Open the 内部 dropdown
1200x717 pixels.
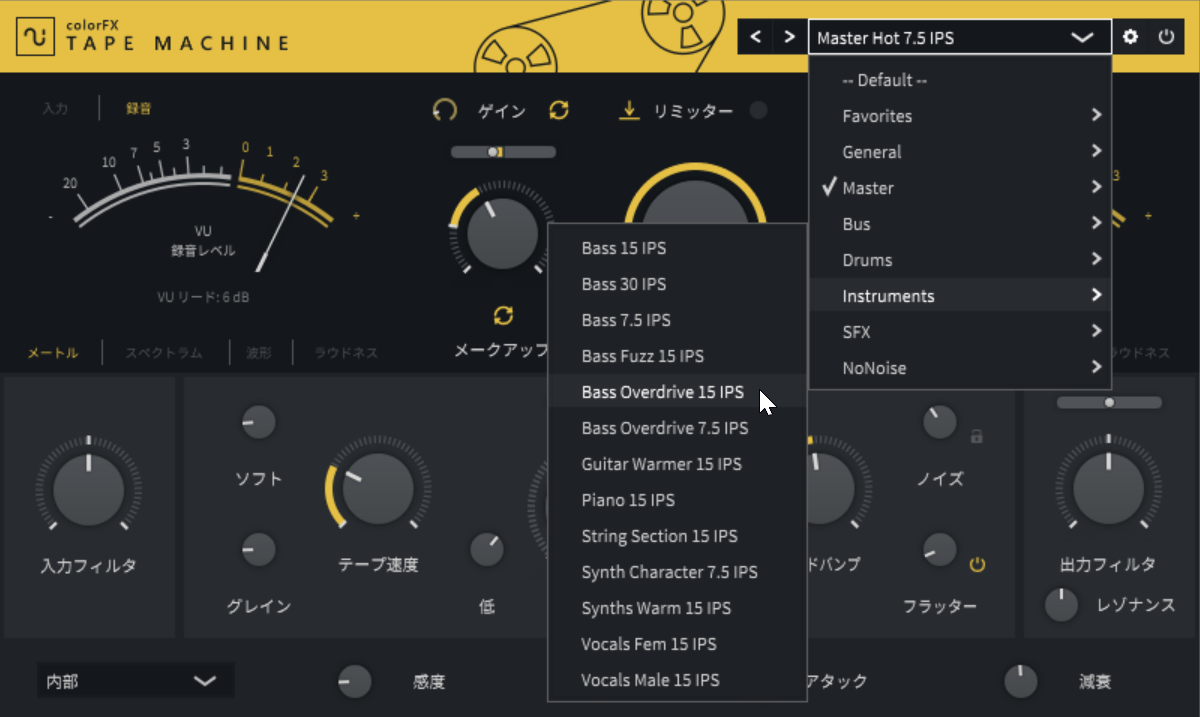(135, 681)
